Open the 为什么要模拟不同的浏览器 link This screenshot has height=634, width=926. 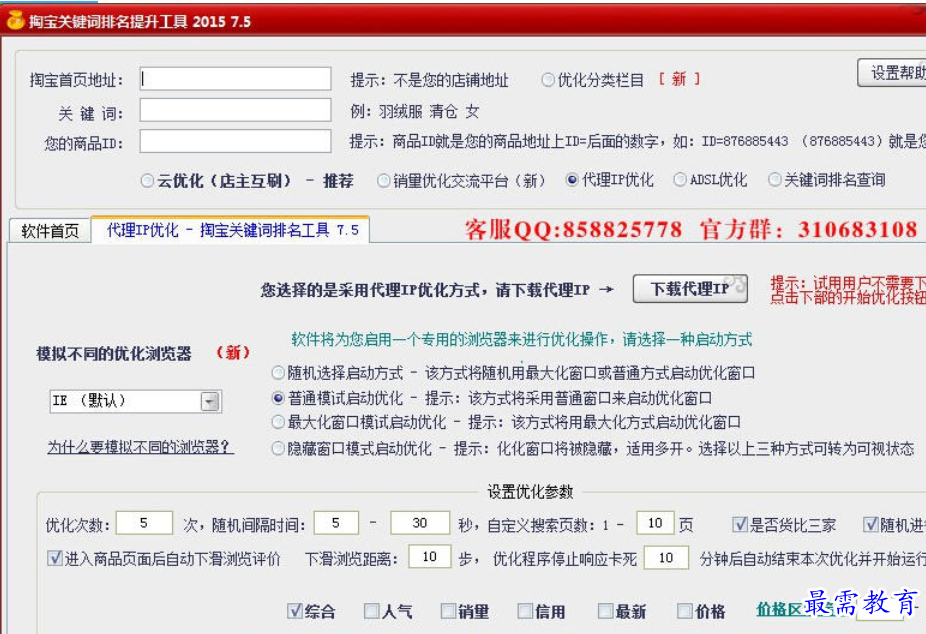click(140, 447)
